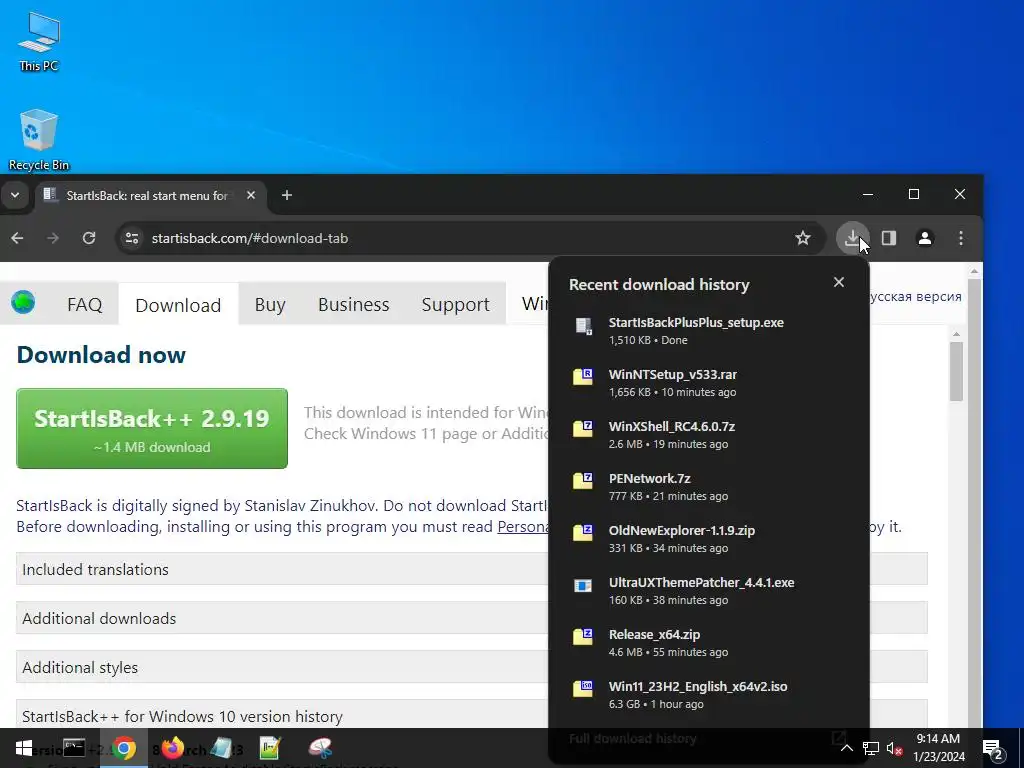Open the Windows Start button
1024x768 pixels.
24,748
